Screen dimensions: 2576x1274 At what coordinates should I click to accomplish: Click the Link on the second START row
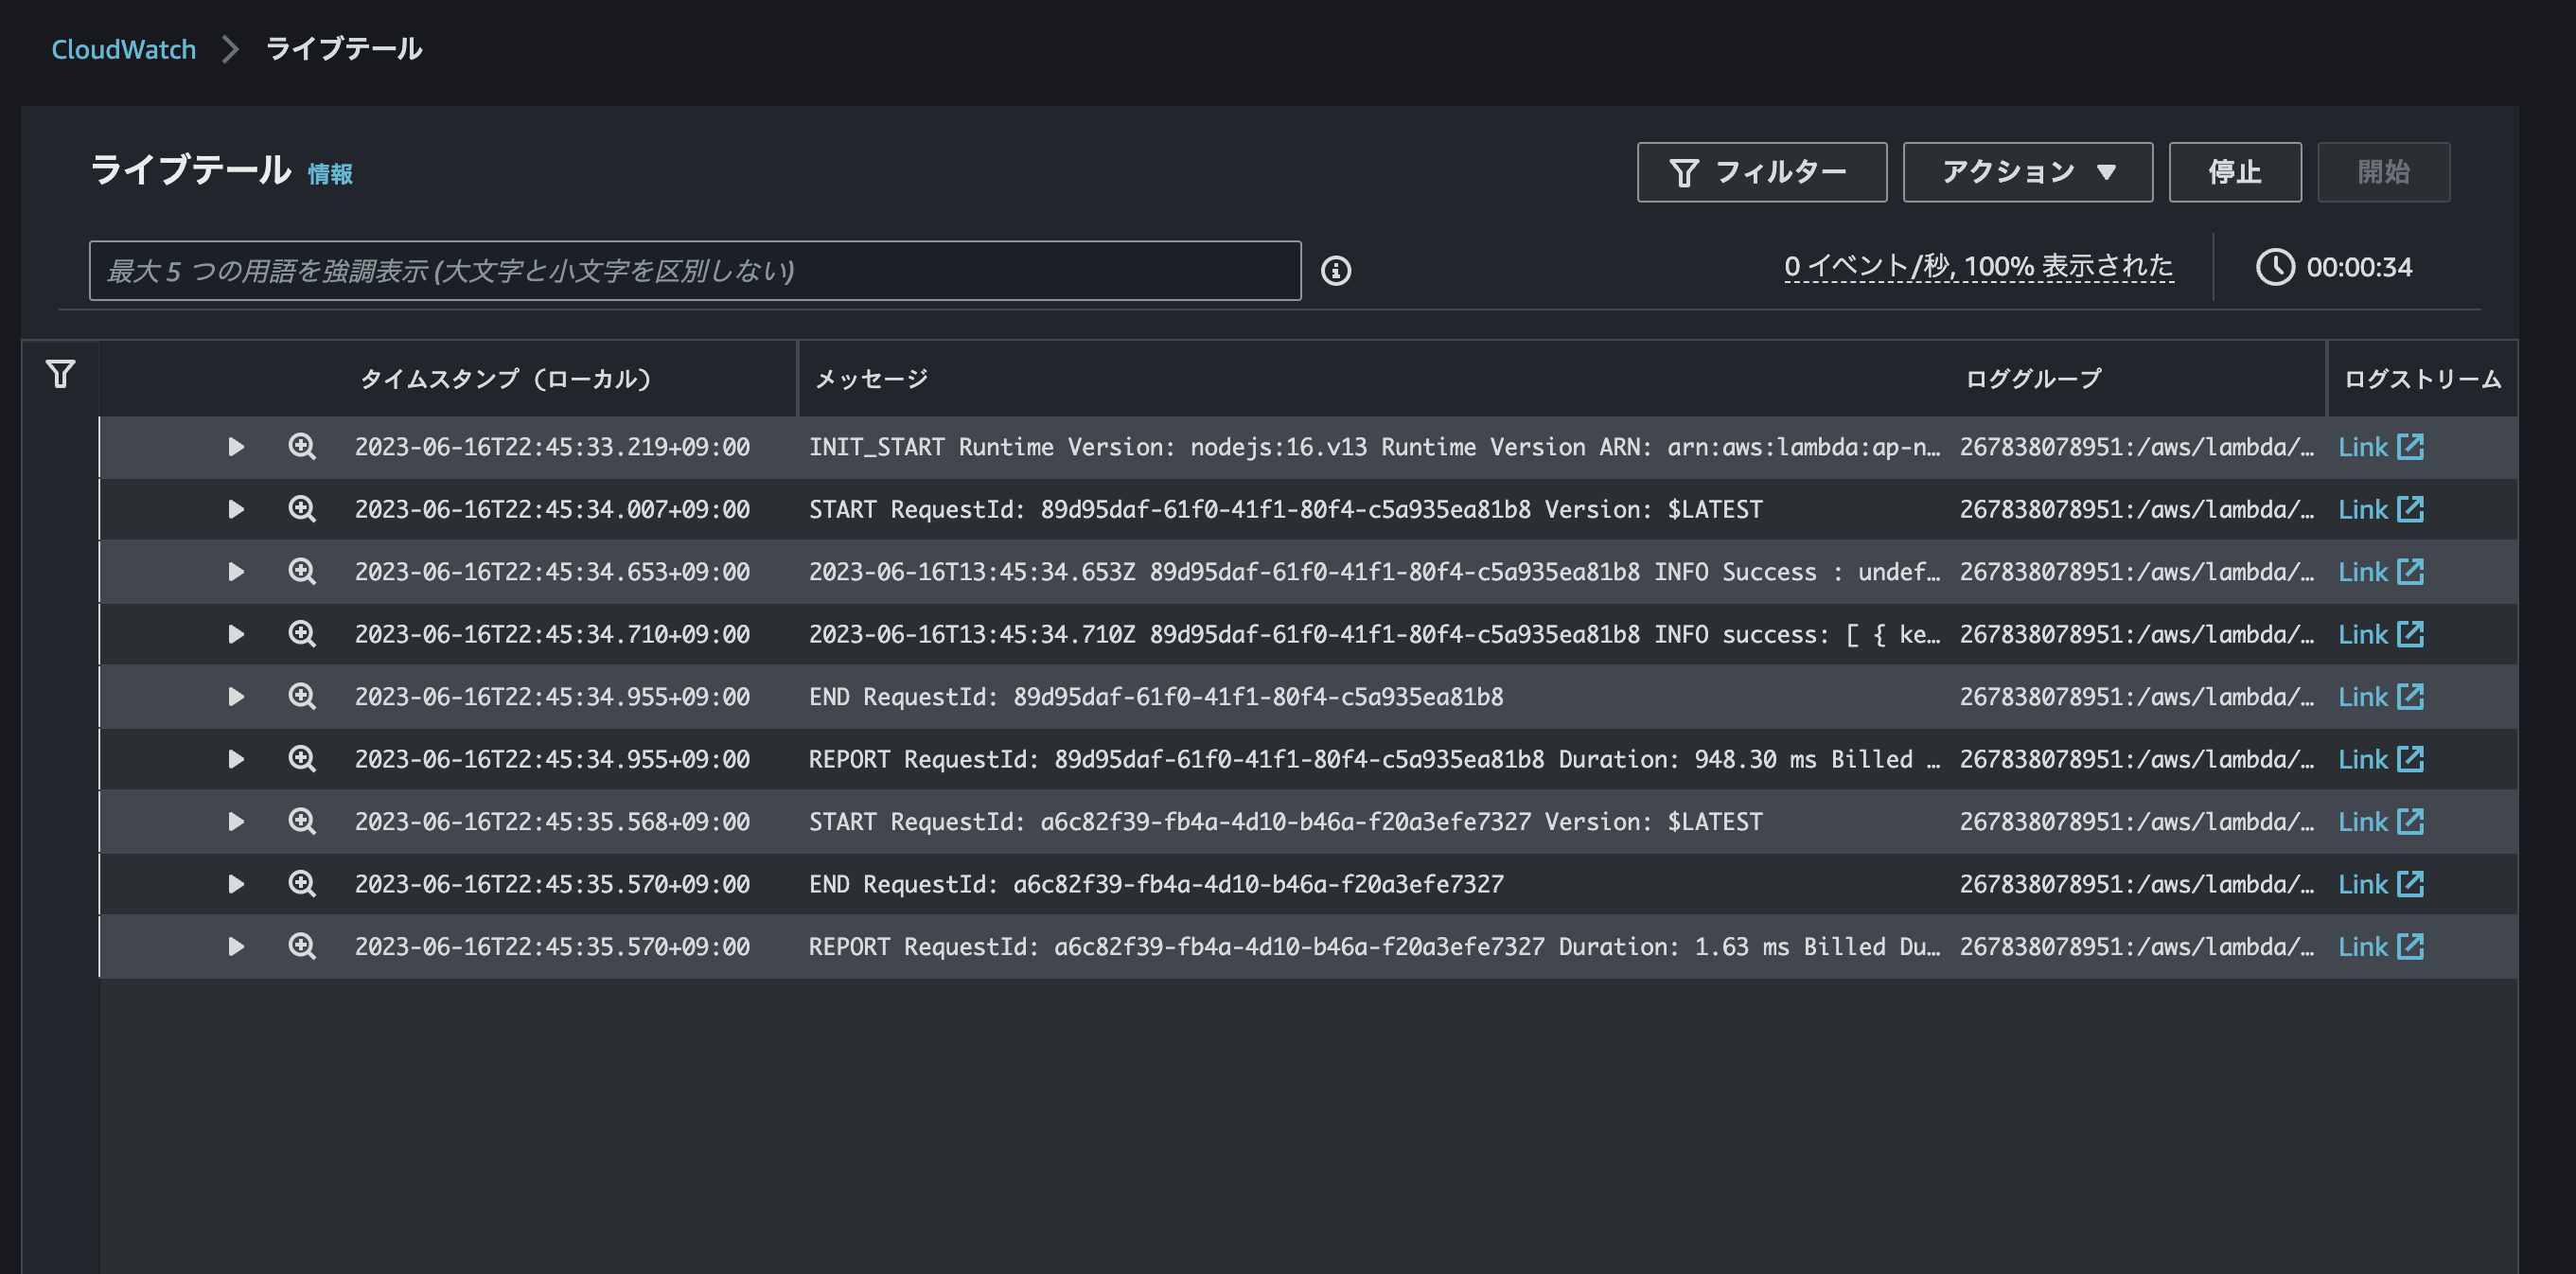tap(2363, 821)
